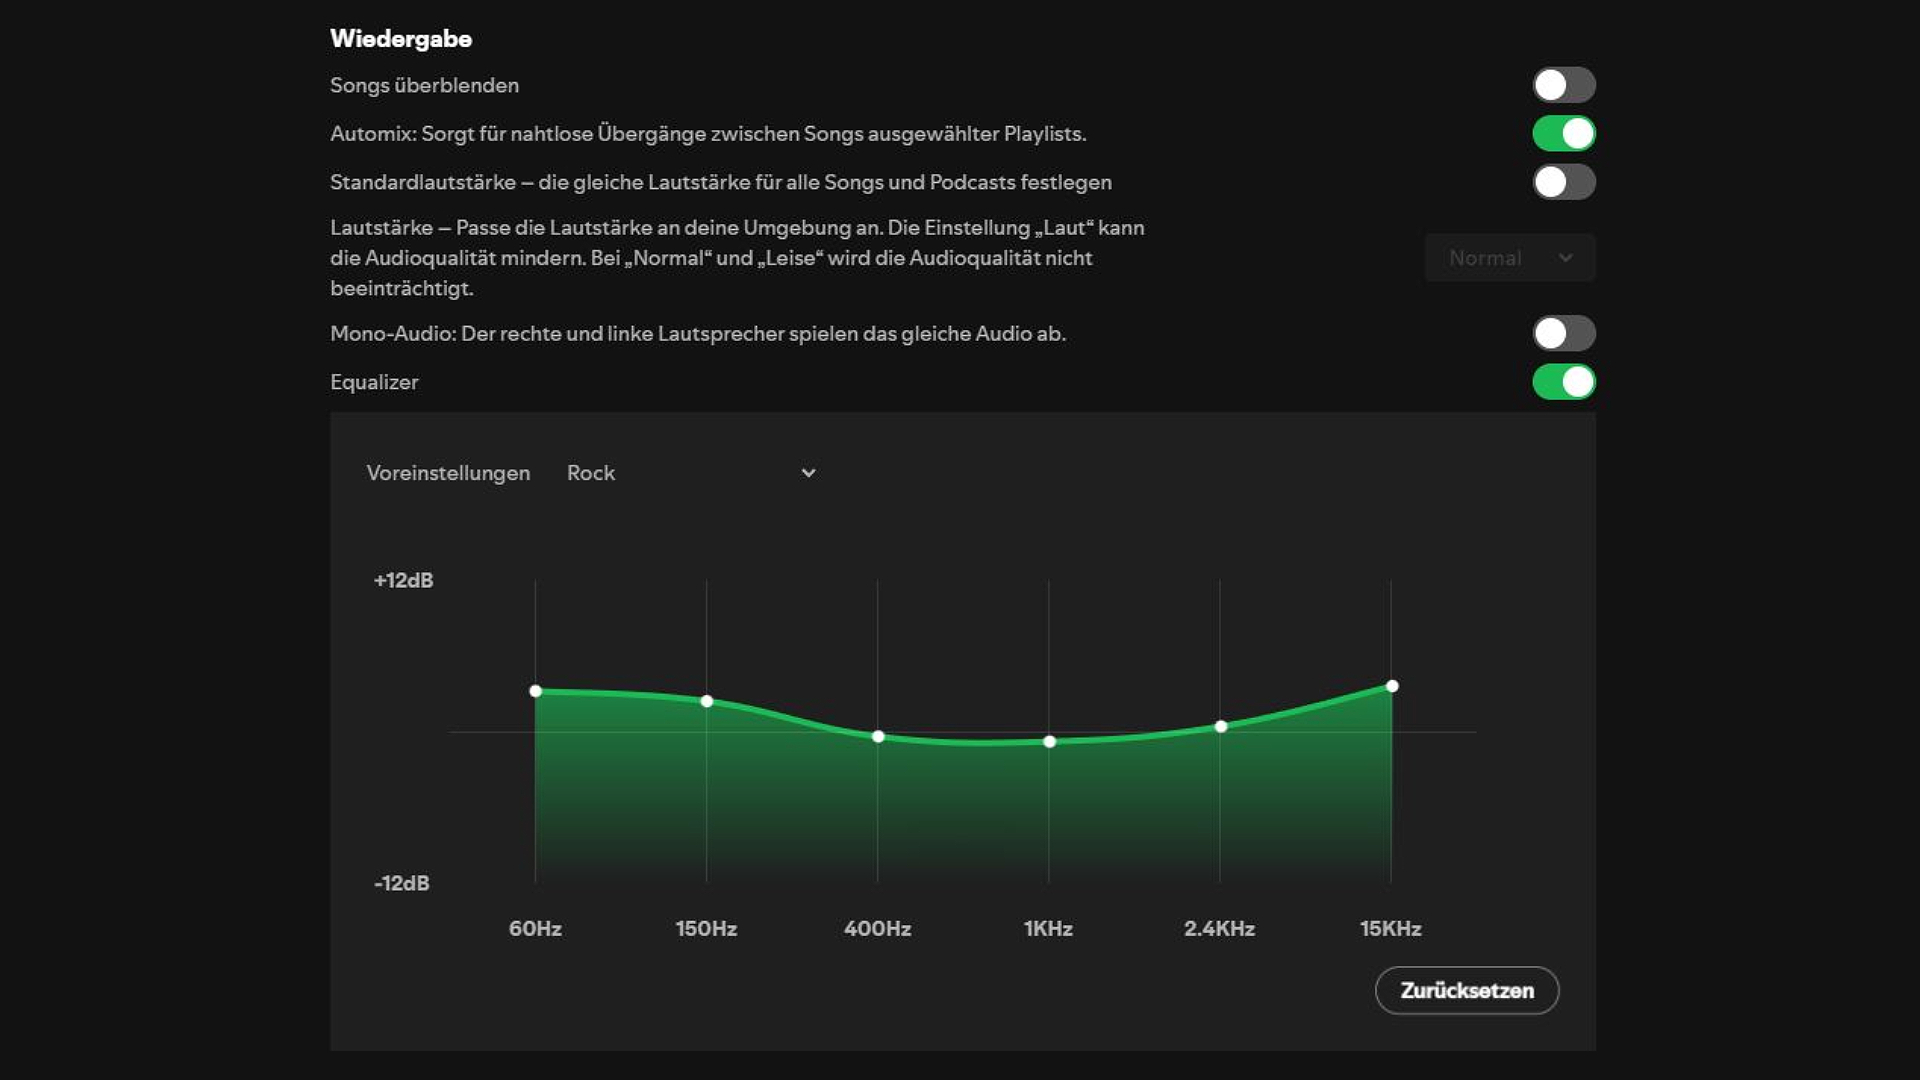The width and height of the screenshot is (1920, 1080).
Task: Click Zurücksetzen reset button
Action: tap(1466, 990)
